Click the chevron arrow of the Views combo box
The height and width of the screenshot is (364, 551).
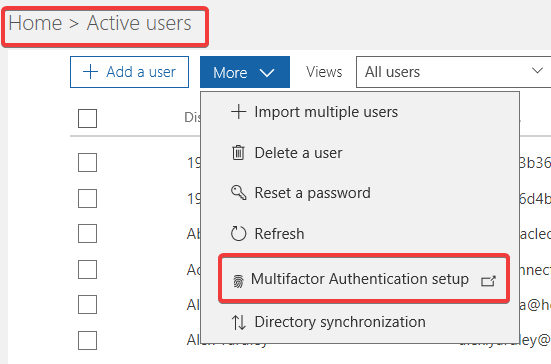click(537, 71)
